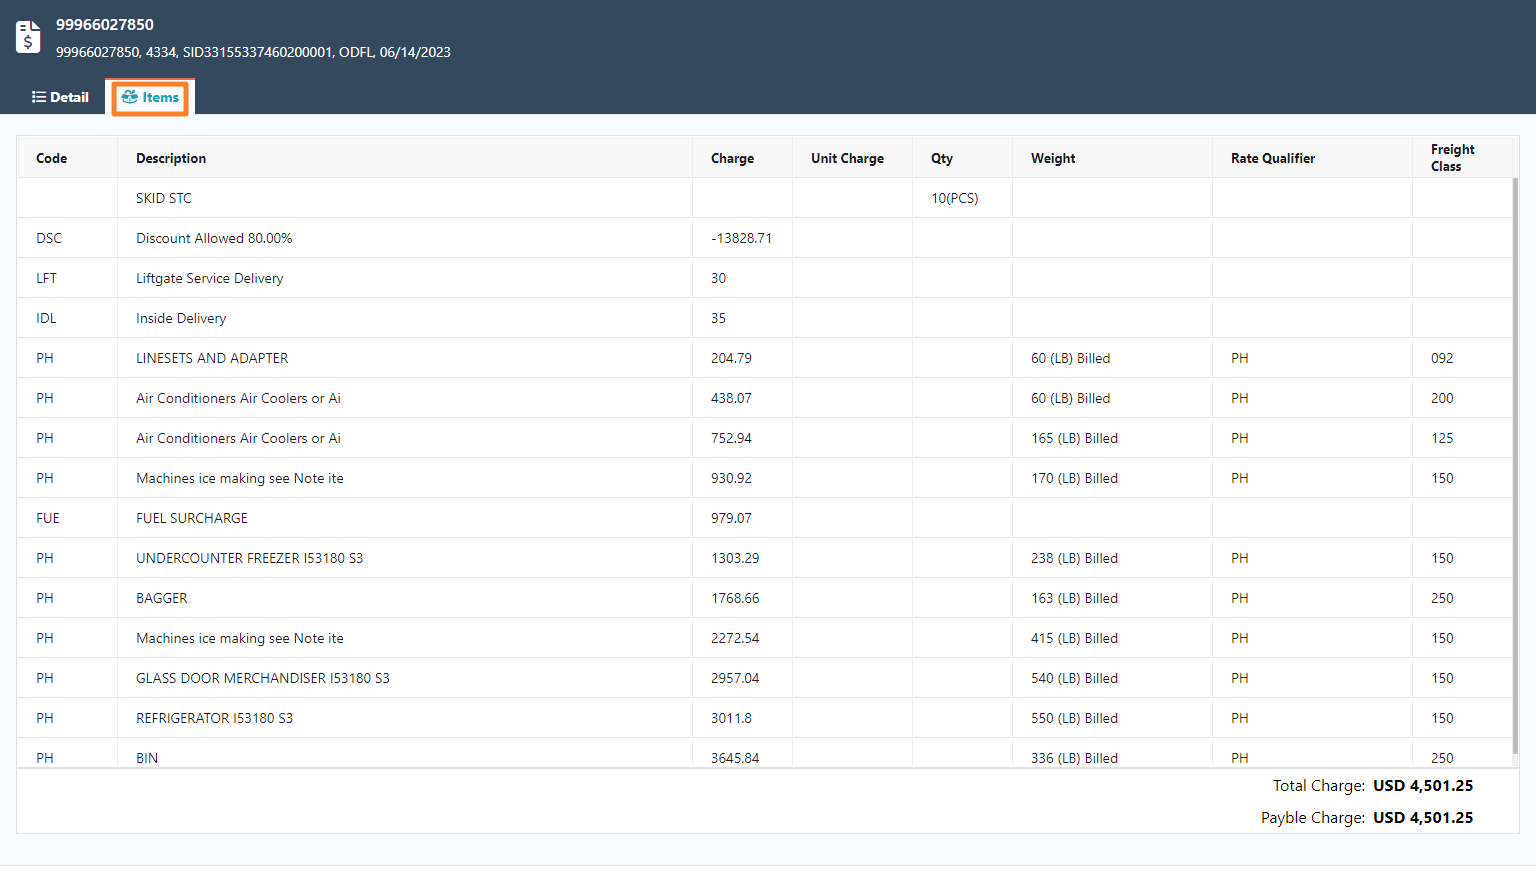Select the GLASS DOOR MERCHANDISER row

(262, 678)
